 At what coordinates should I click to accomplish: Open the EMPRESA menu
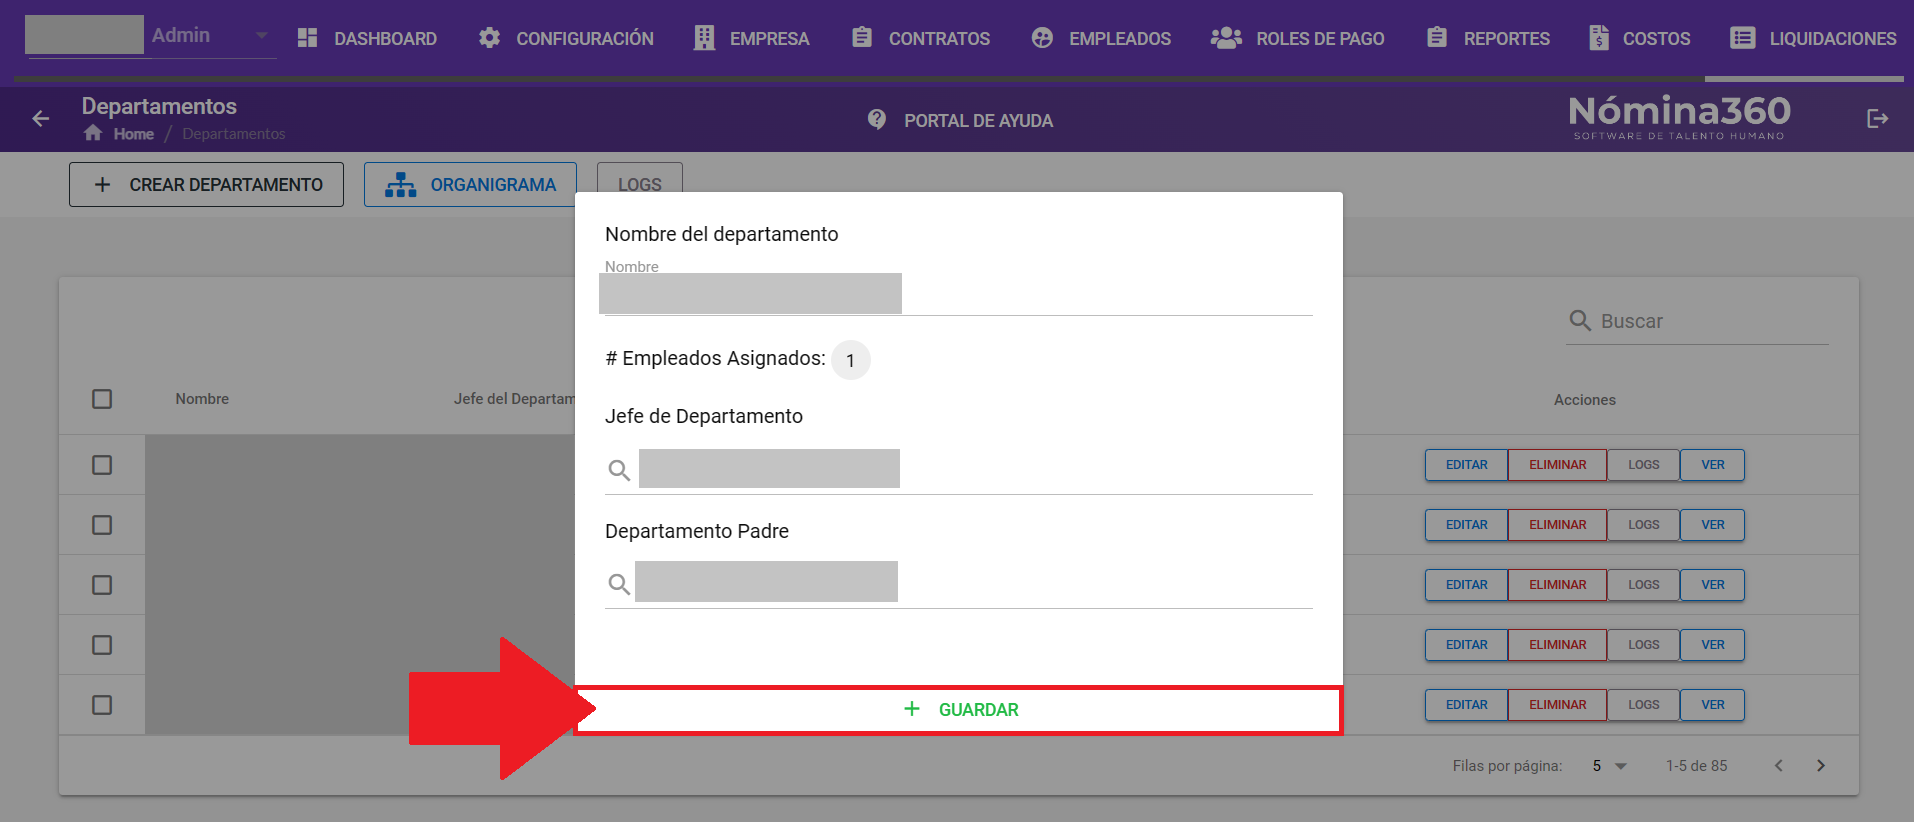[x=752, y=38]
